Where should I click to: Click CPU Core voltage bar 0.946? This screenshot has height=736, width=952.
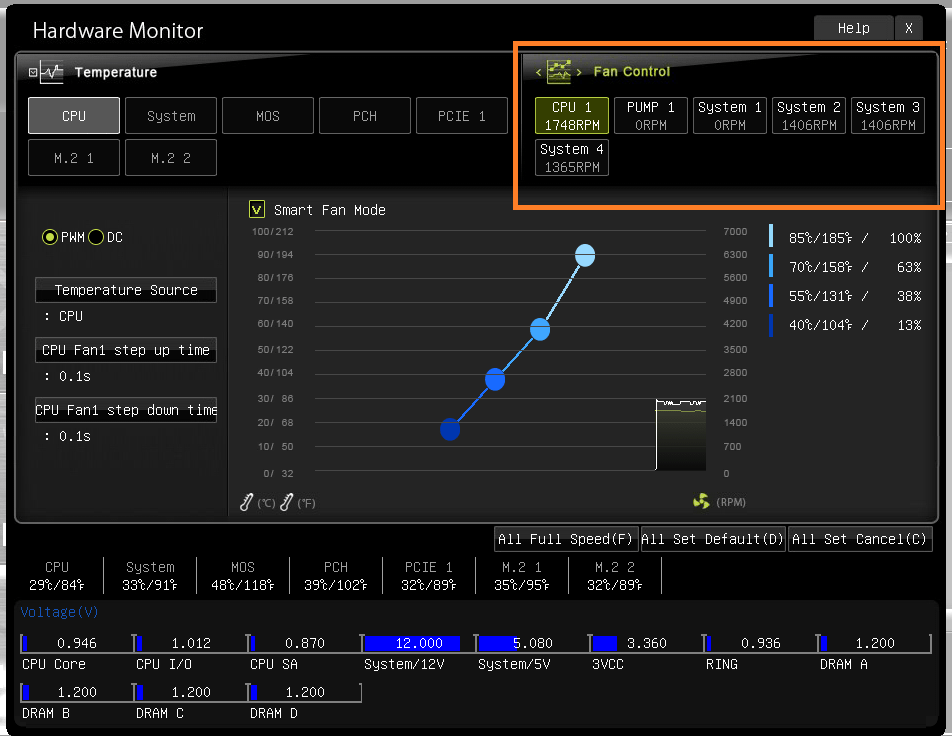(77, 643)
